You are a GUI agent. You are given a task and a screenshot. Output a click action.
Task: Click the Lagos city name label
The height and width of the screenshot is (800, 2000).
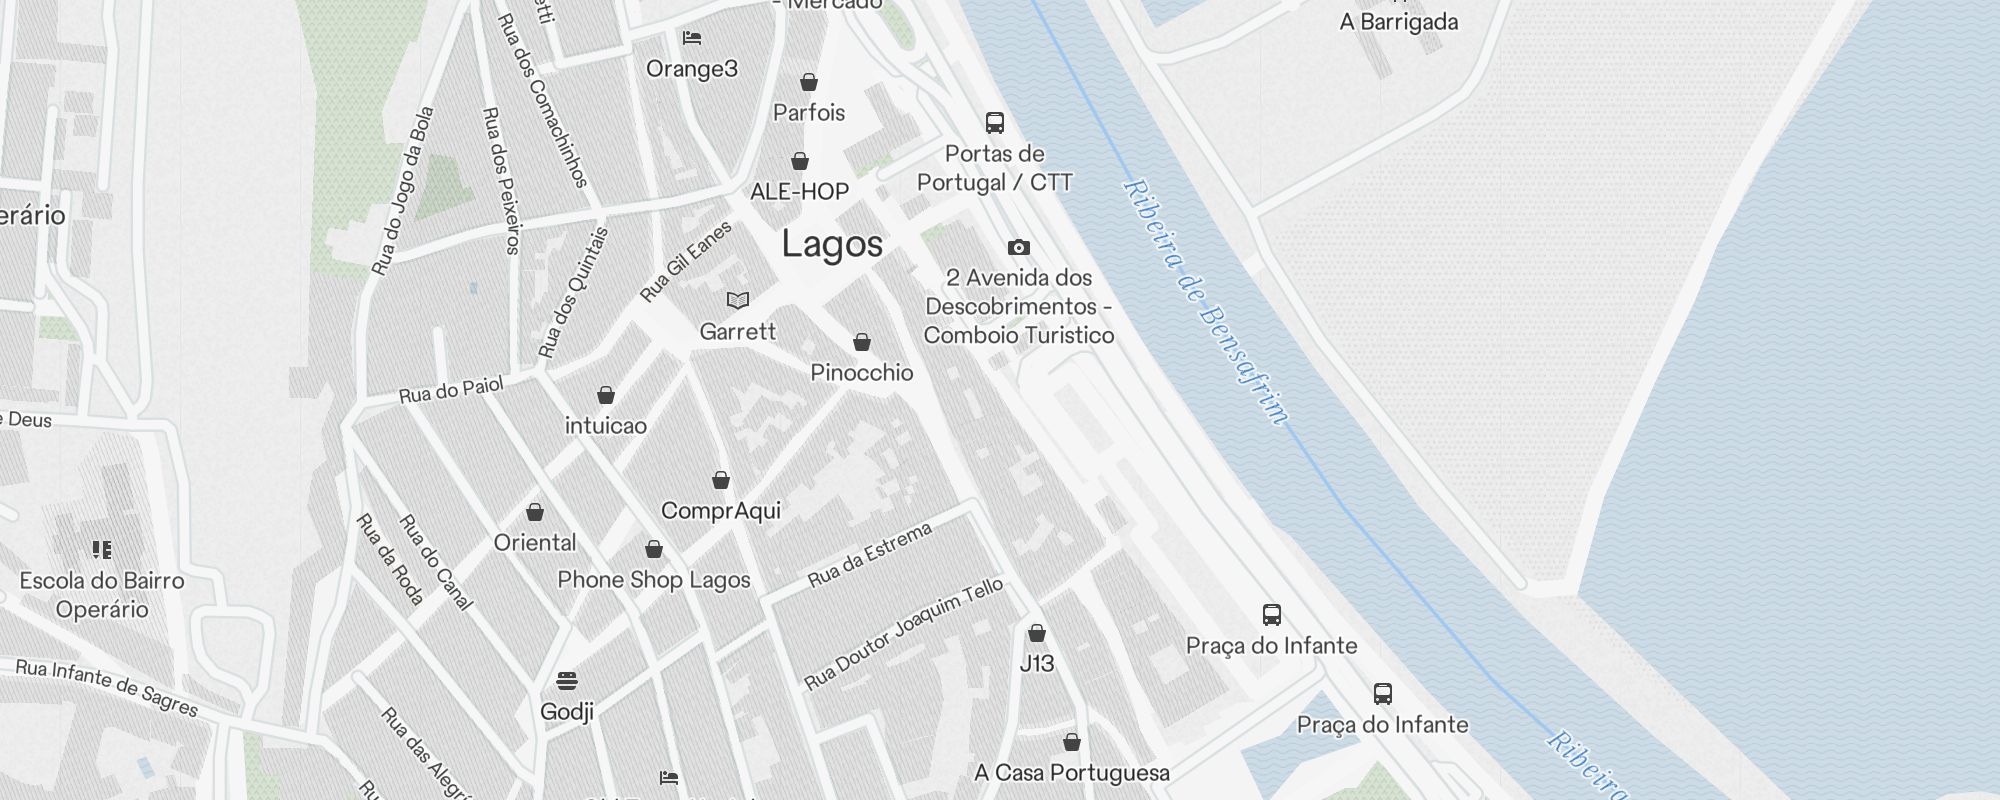(x=832, y=244)
